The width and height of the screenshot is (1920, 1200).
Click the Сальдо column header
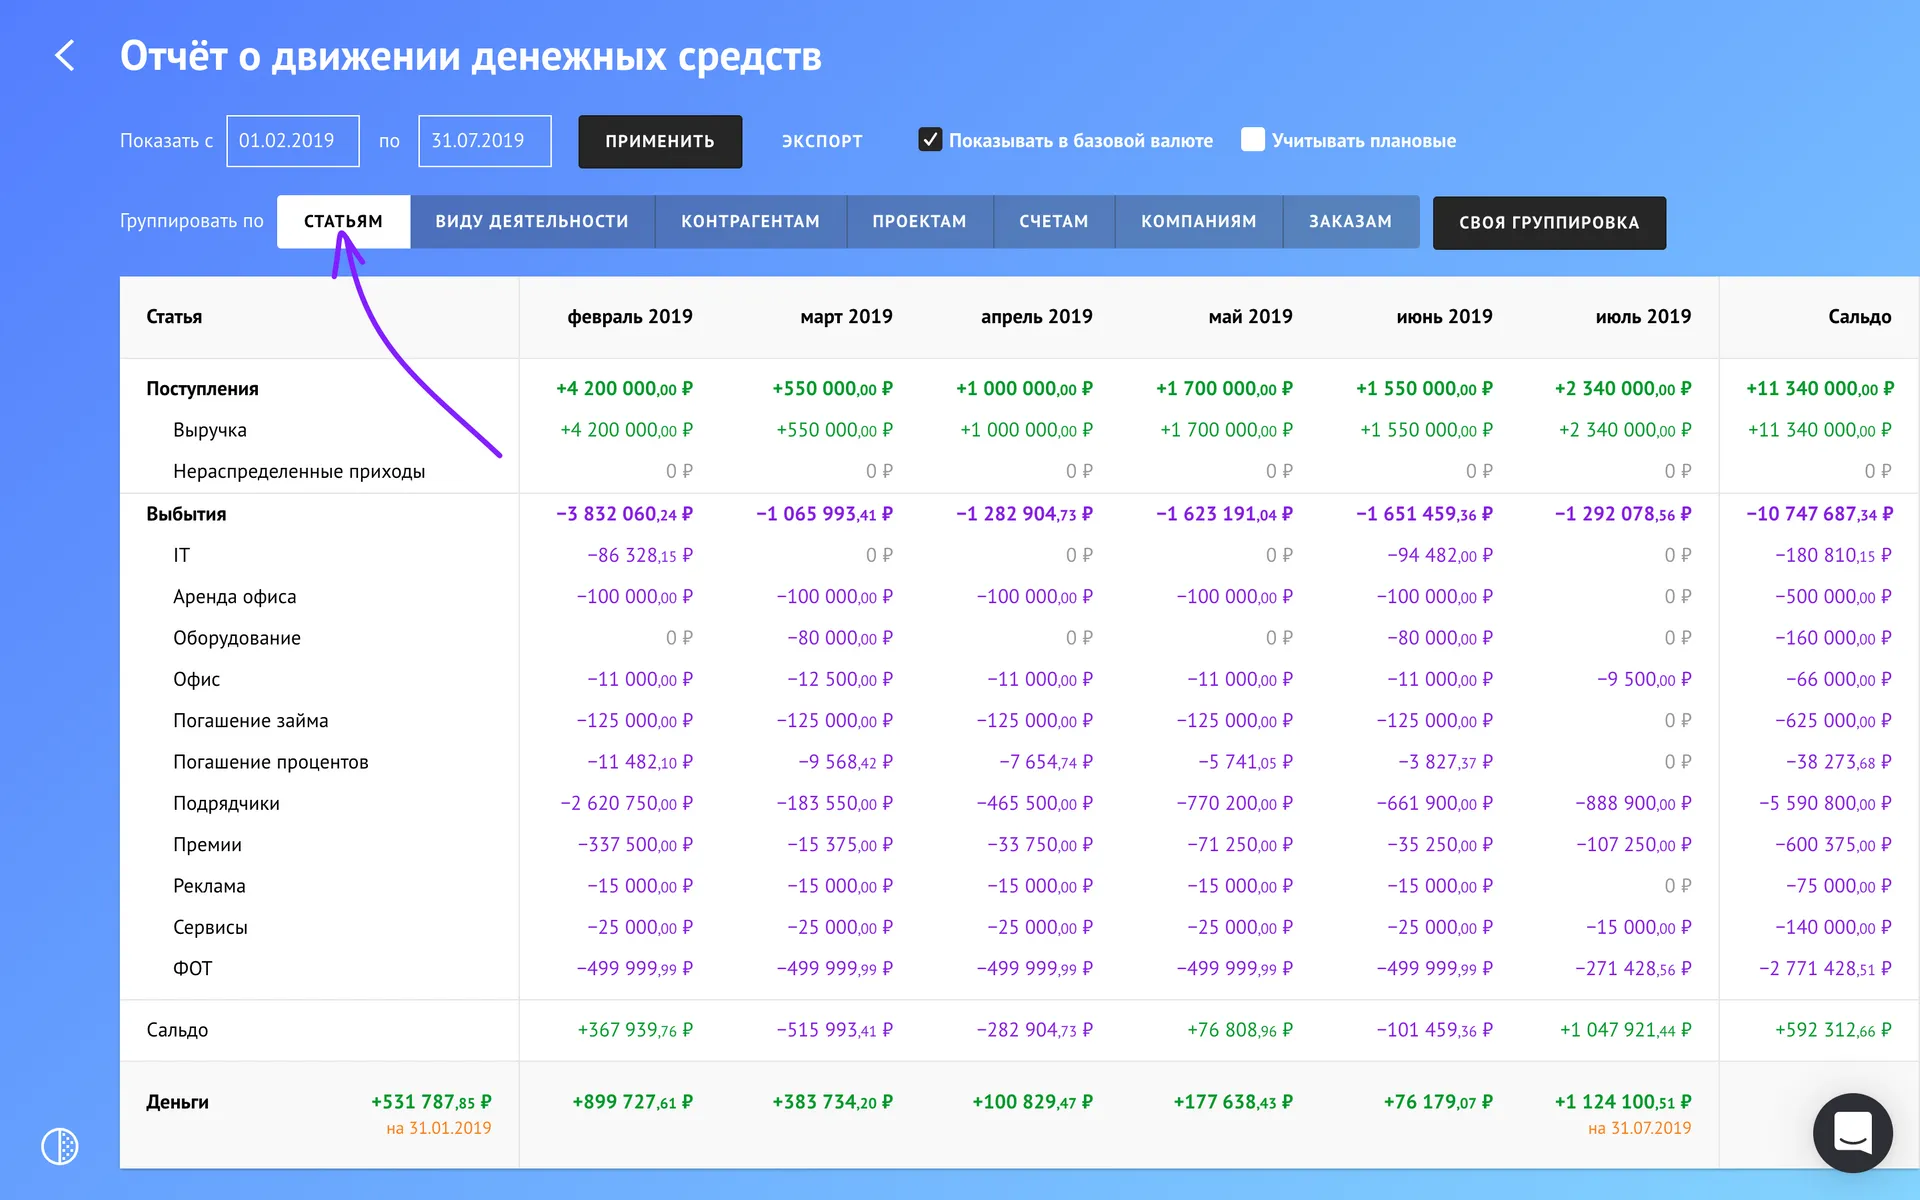pos(1859,316)
